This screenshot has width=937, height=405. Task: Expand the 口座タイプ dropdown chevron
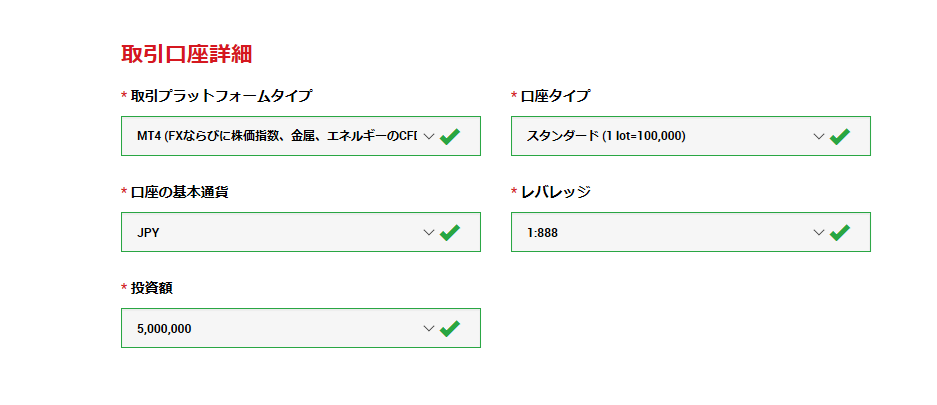pos(819,136)
